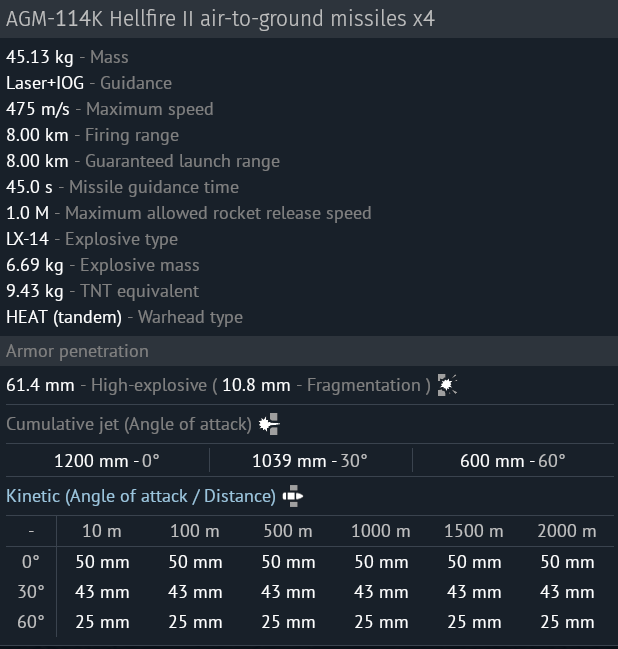The height and width of the screenshot is (649, 618).
Task: Select the 30° row label
Action: pos(31,592)
